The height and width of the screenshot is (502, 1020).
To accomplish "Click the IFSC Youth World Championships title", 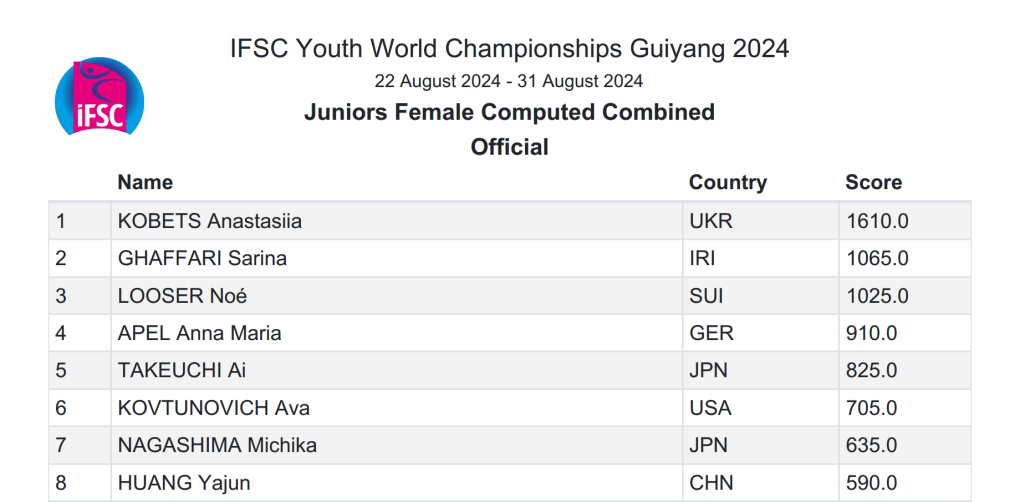I will click(x=509, y=49).
